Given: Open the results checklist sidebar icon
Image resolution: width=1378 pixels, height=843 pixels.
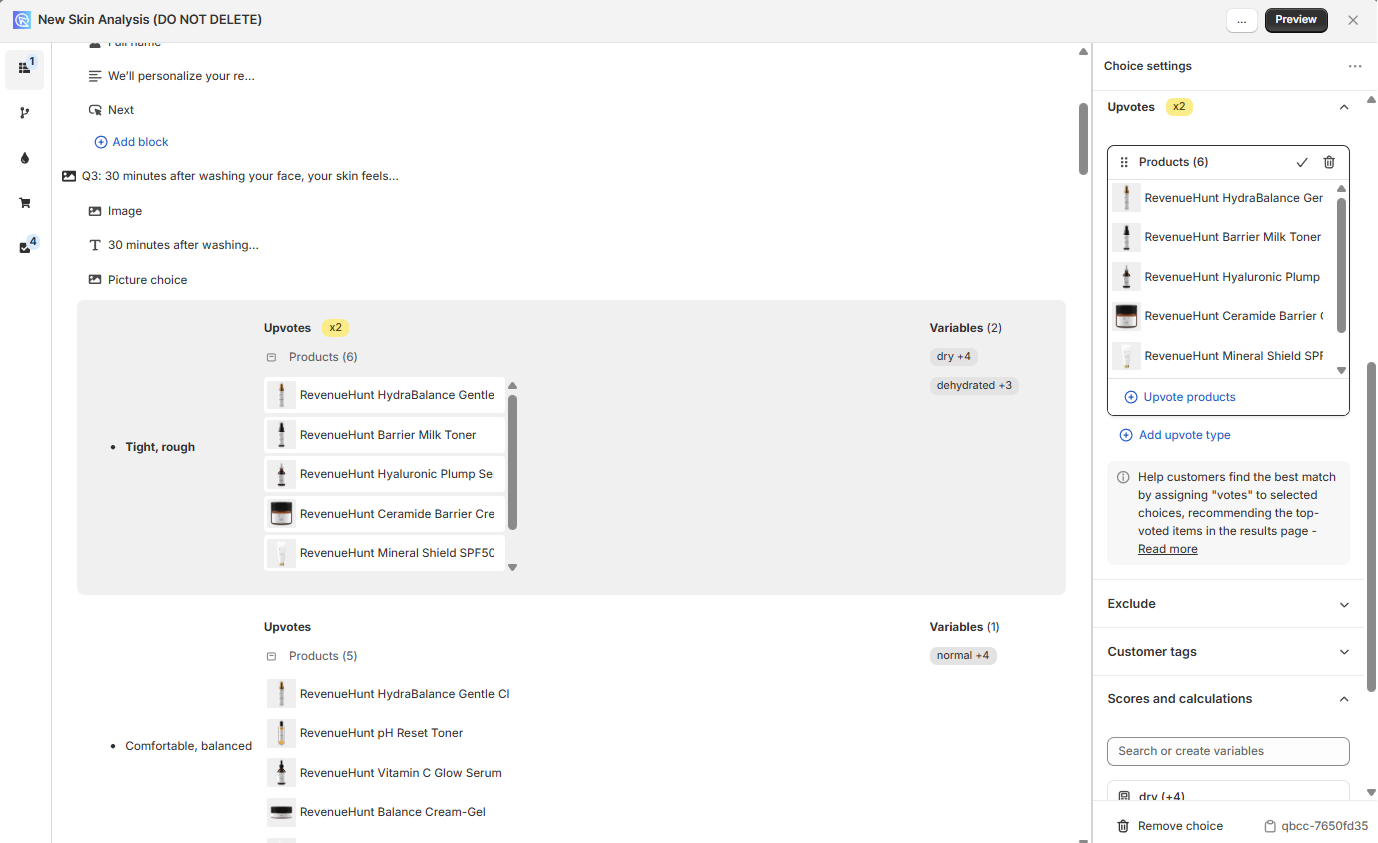Looking at the screenshot, I should 25,248.
